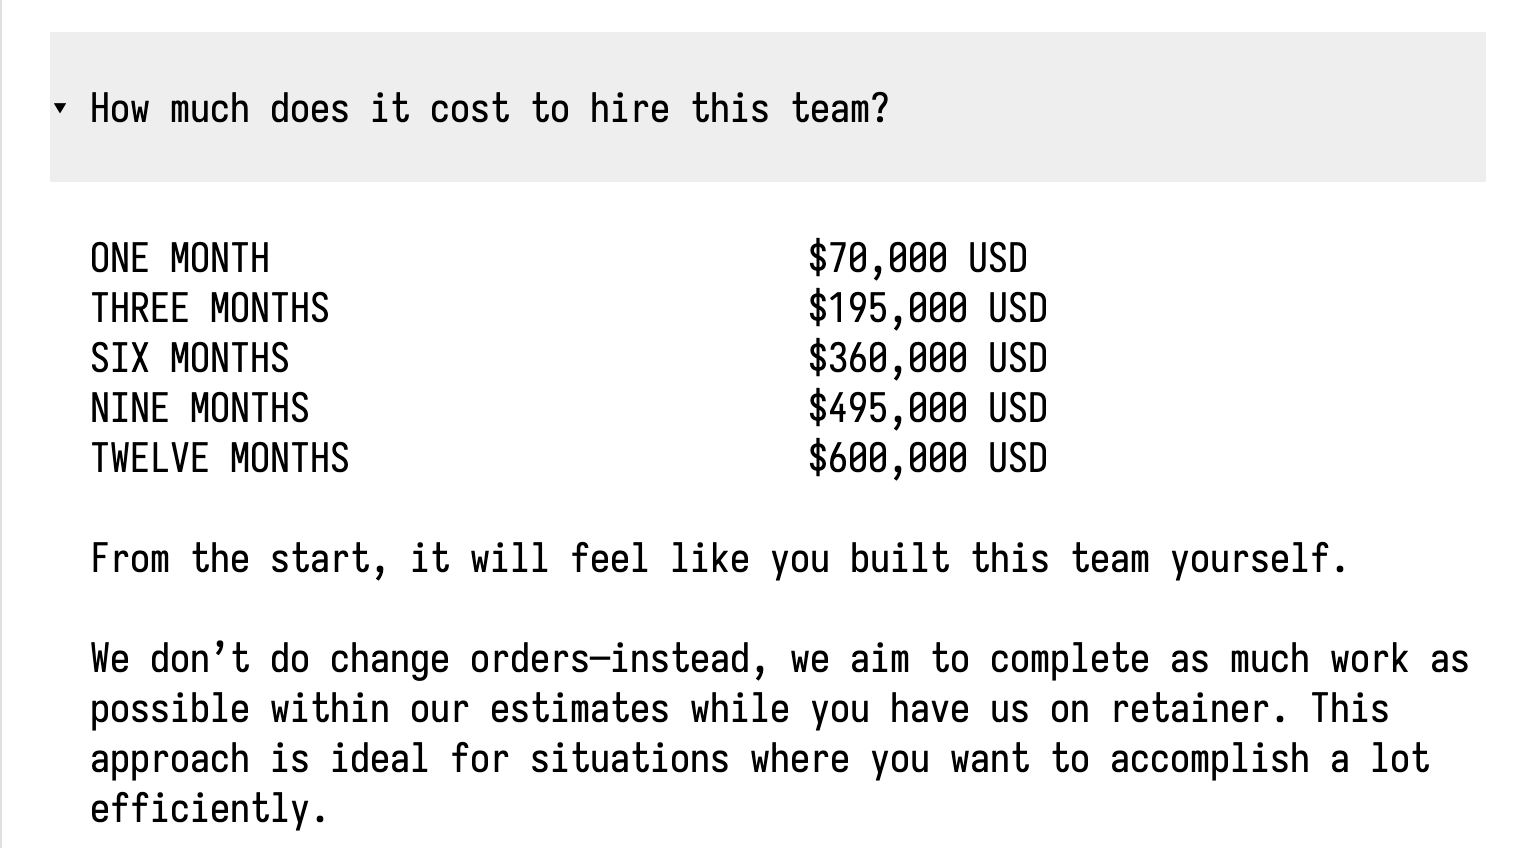Click the "How much does it cost" question
Screen dimensions: 1520x848
click(x=489, y=108)
